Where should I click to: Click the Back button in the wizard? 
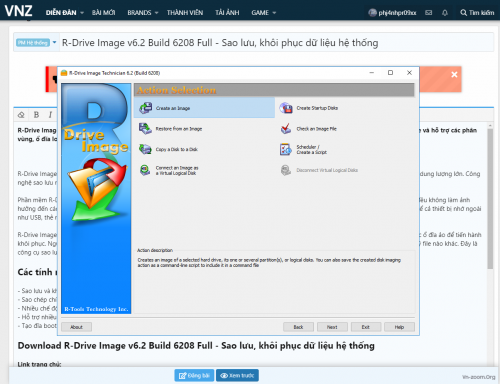[x=298, y=327]
